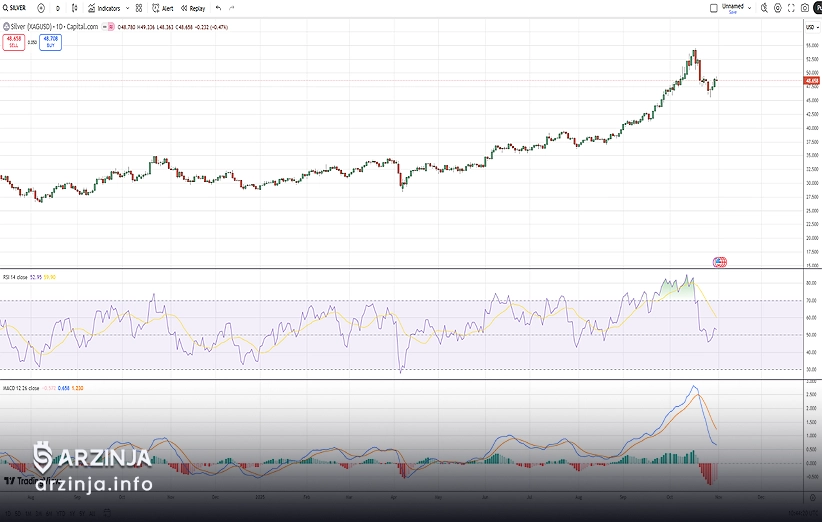Open the indicator templates grid icon

[139, 7]
